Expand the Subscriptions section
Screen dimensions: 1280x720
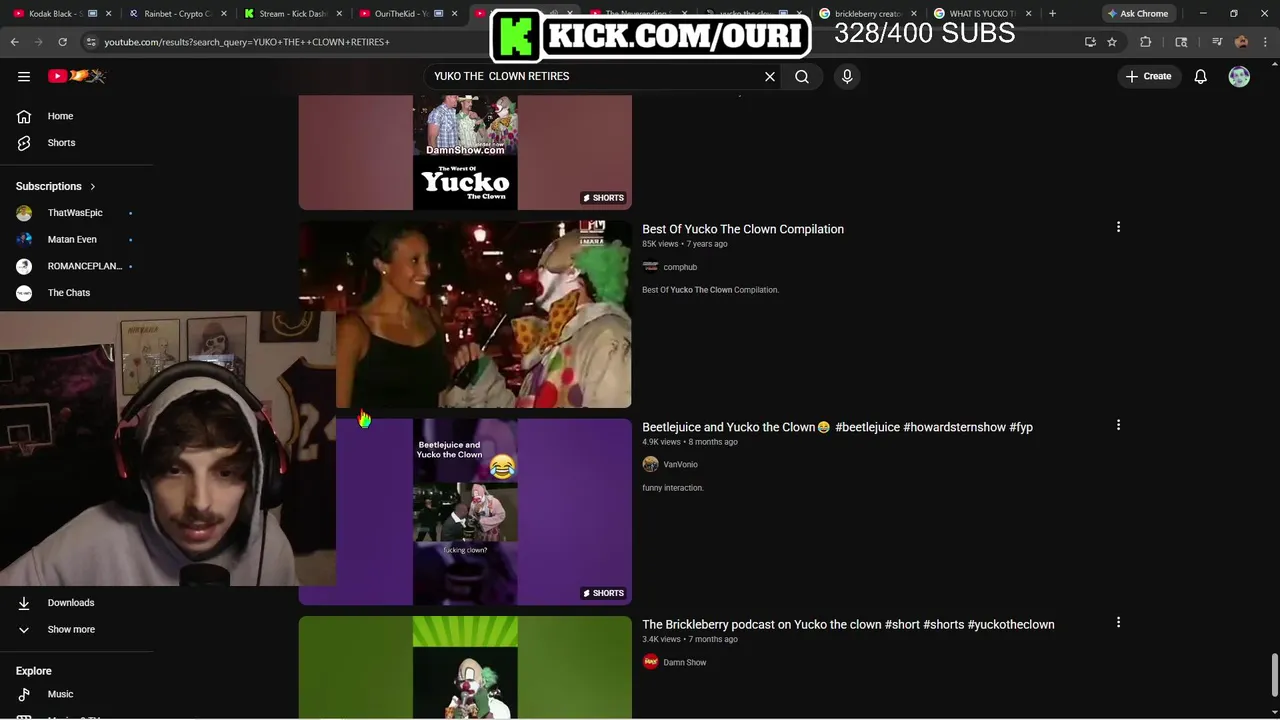[x=56, y=186]
